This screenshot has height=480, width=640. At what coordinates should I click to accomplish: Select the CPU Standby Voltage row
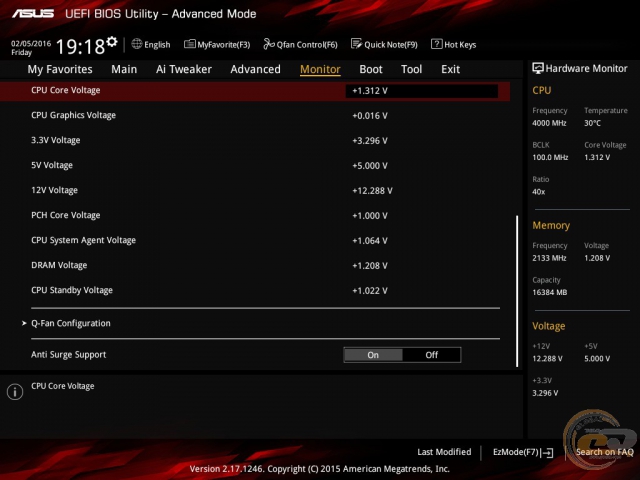pyautogui.click(x=255, y=290)
